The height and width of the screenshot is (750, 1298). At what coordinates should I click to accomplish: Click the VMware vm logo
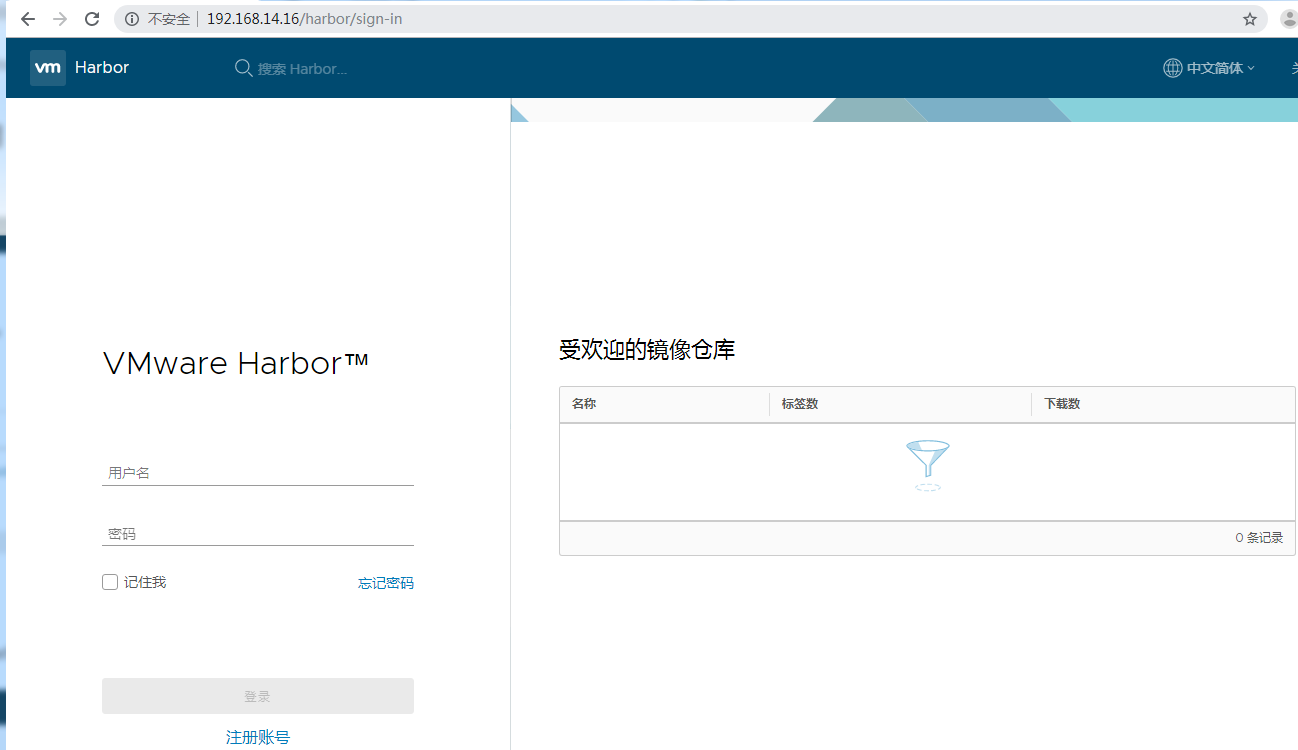(48, 68)
